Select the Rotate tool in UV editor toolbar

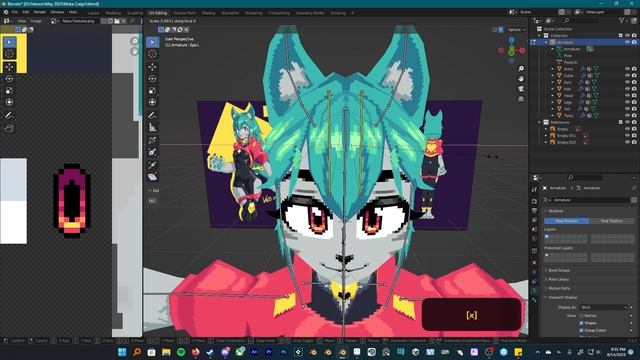[x=9, y=78]
